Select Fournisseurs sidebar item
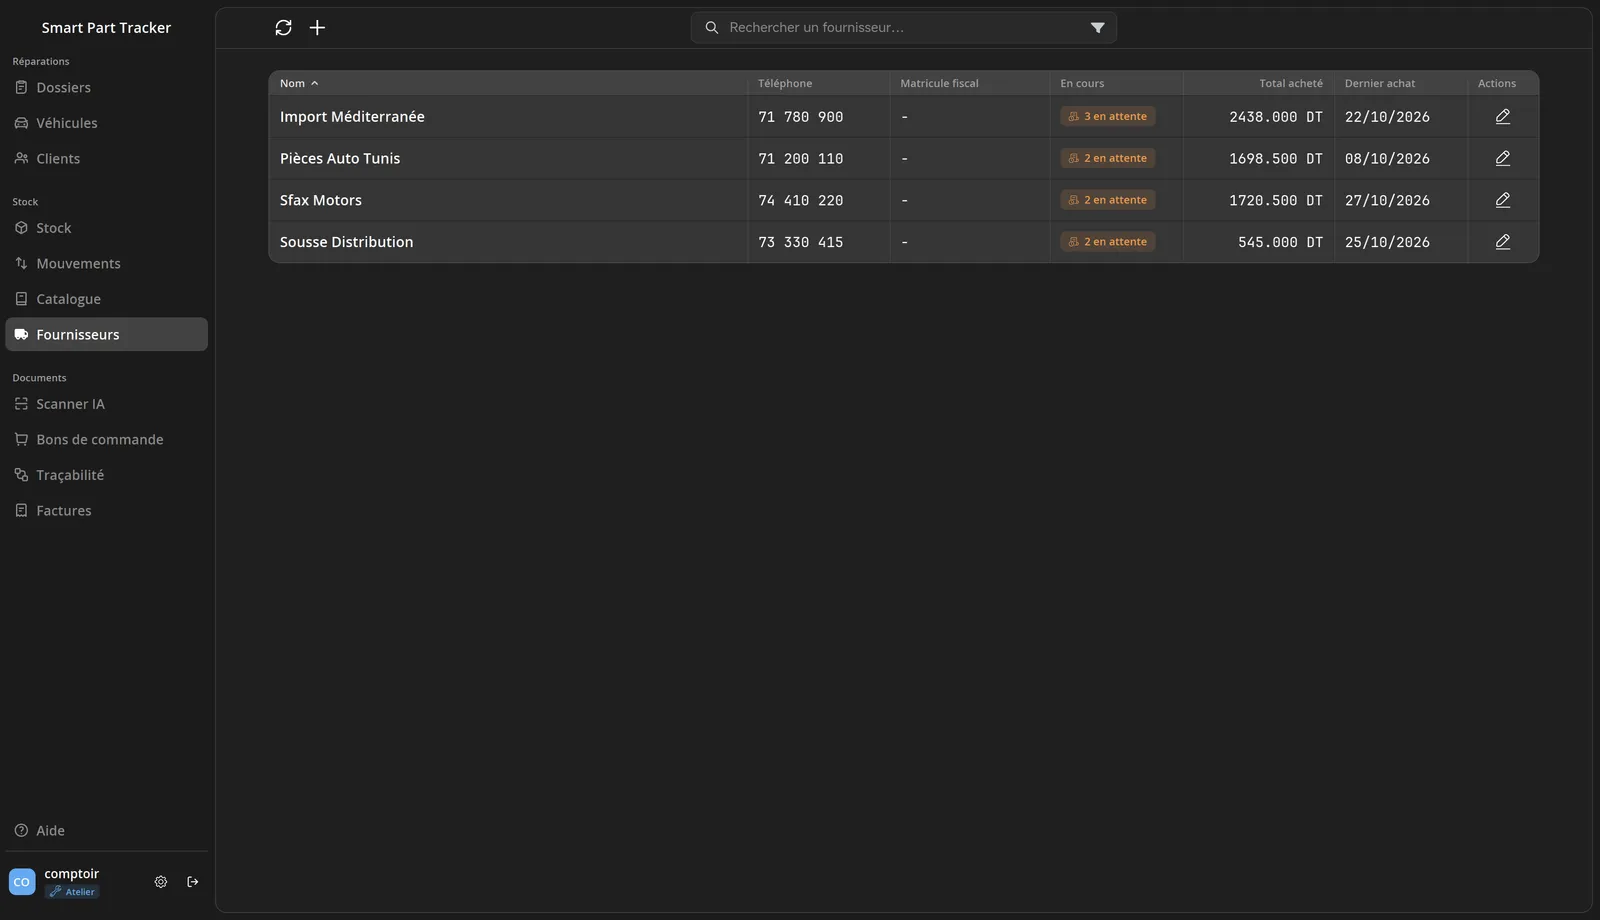 click(107, 335)
